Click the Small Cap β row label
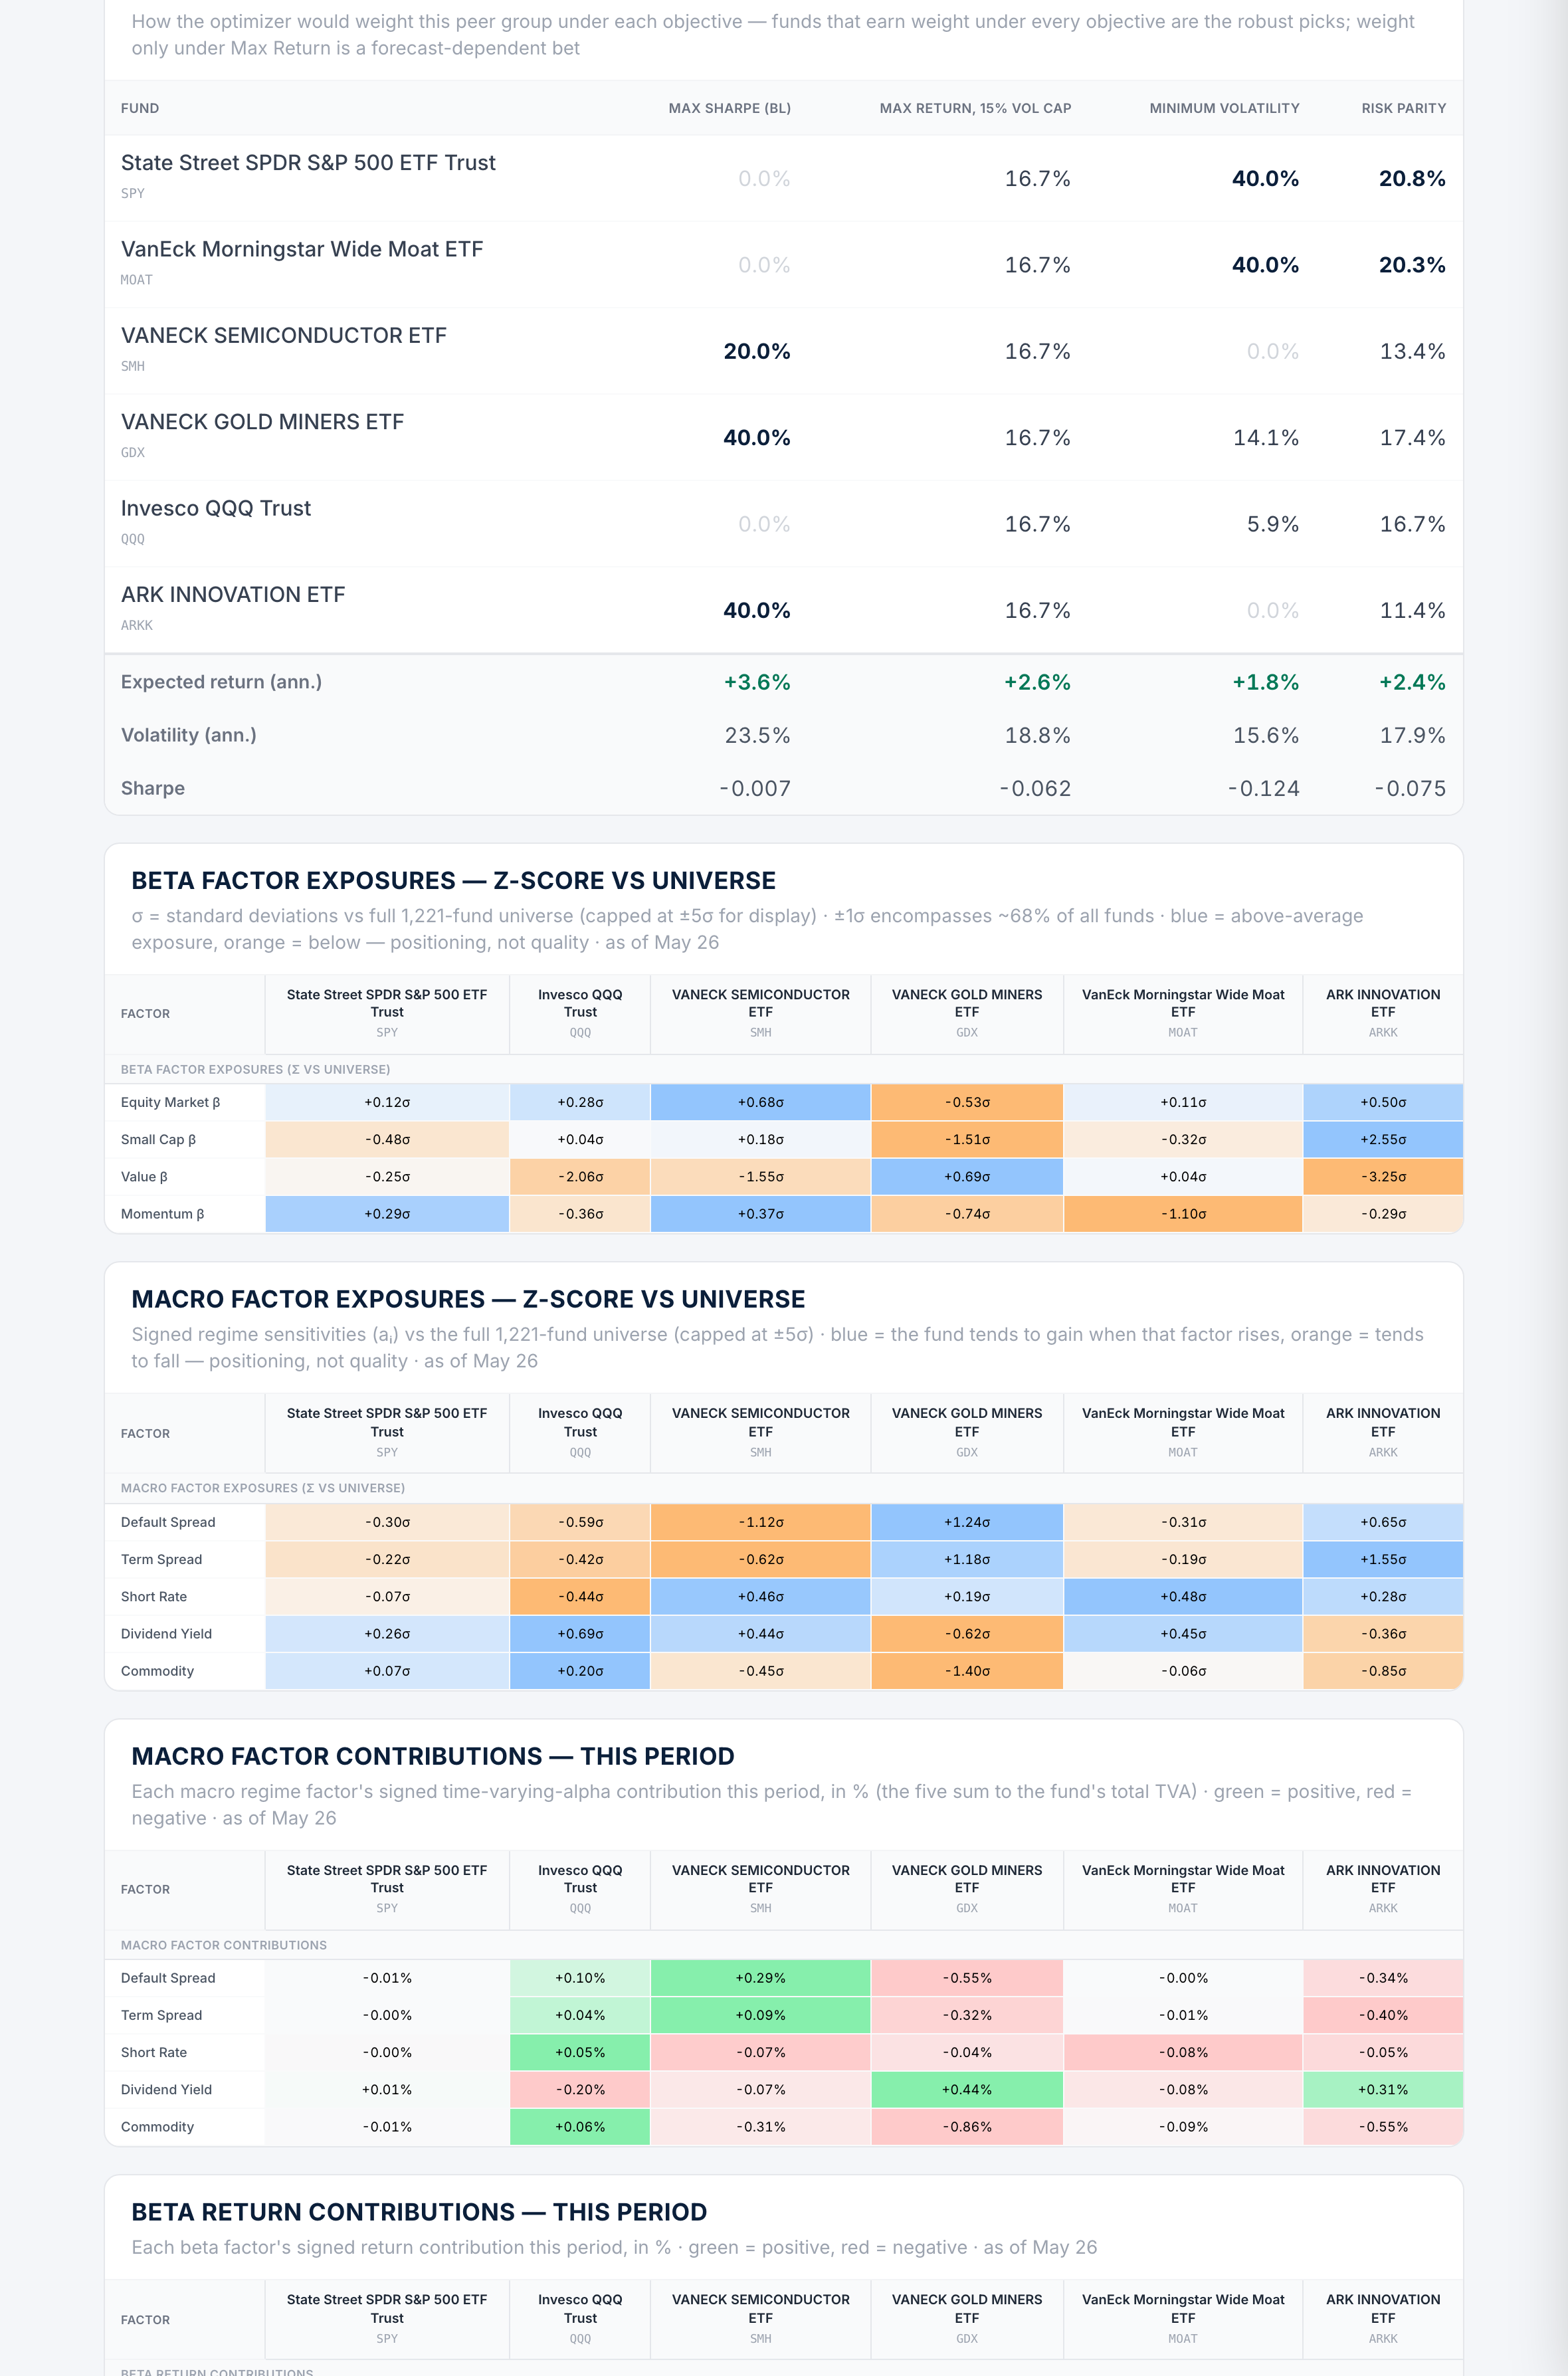 [x=158, y=1139]
